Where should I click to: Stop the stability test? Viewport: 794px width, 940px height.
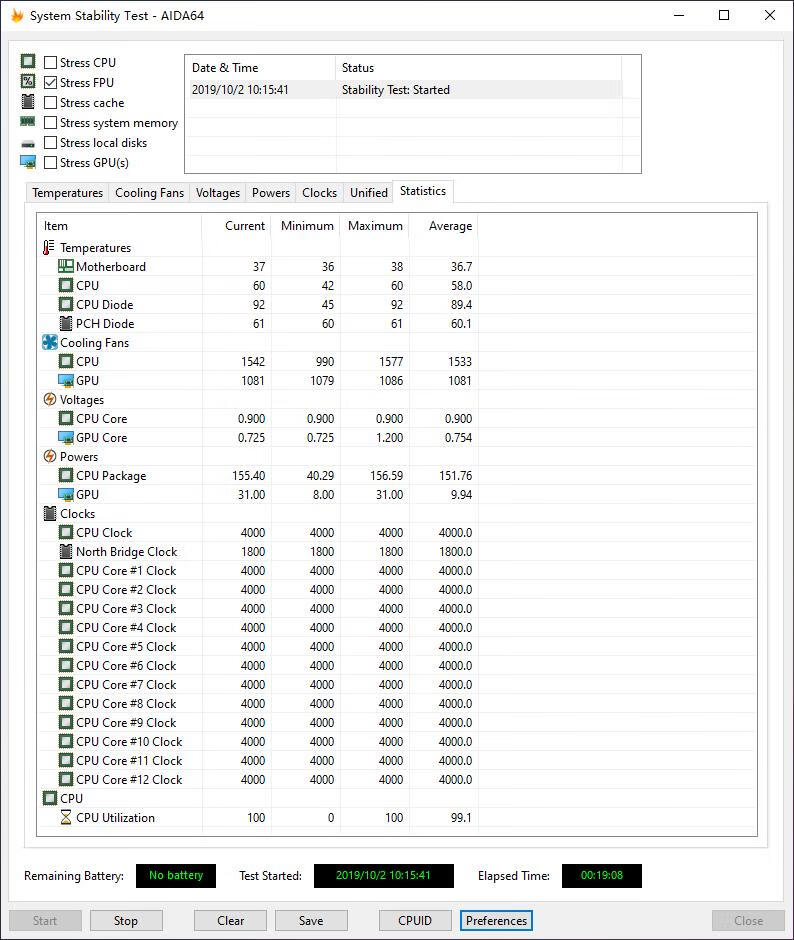(x=126, y=920)
